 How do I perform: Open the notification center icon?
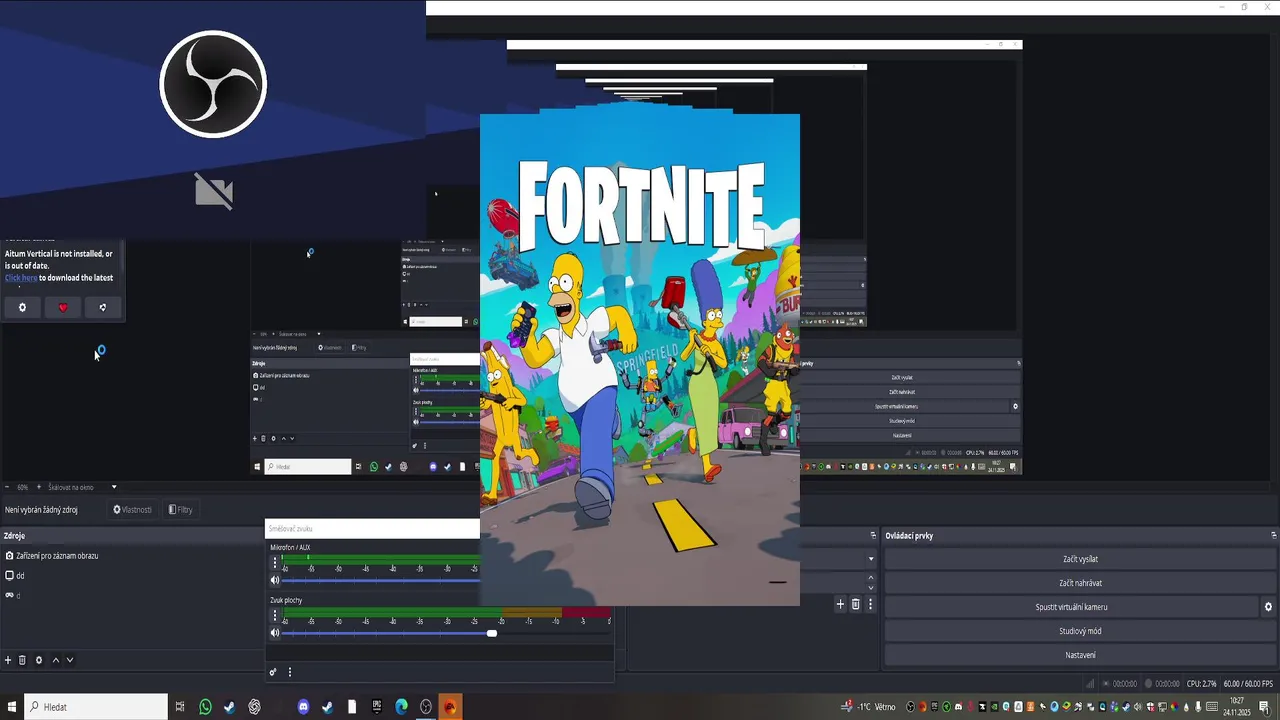point(1265,707)
